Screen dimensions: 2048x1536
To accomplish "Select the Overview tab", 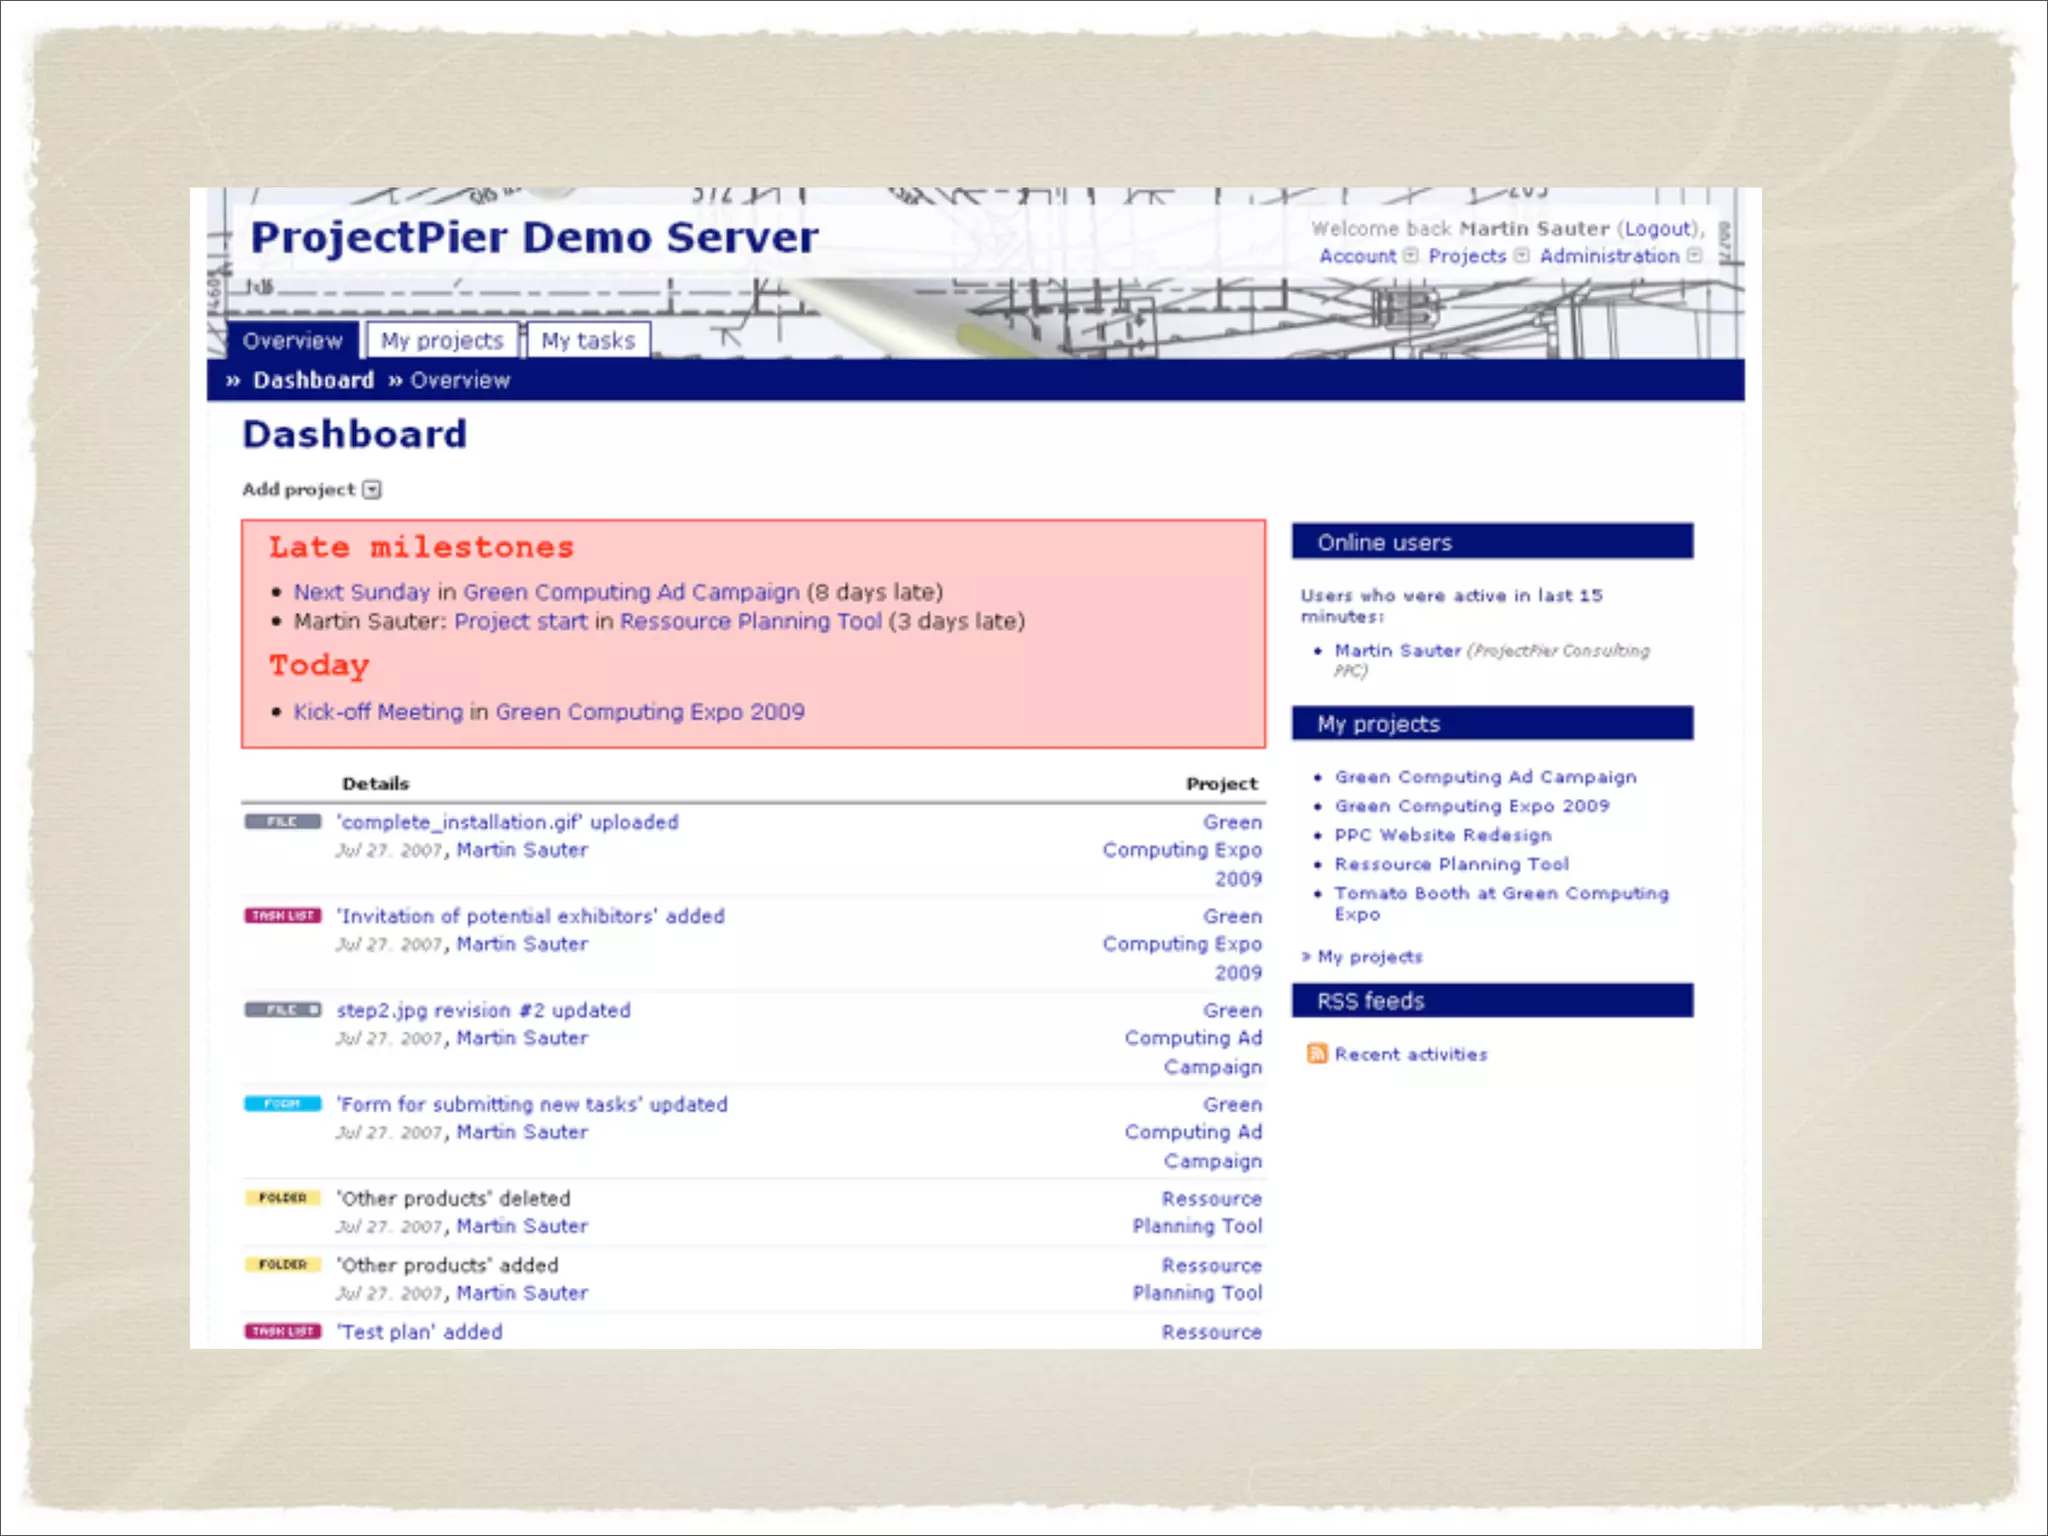I will (292, 341).
